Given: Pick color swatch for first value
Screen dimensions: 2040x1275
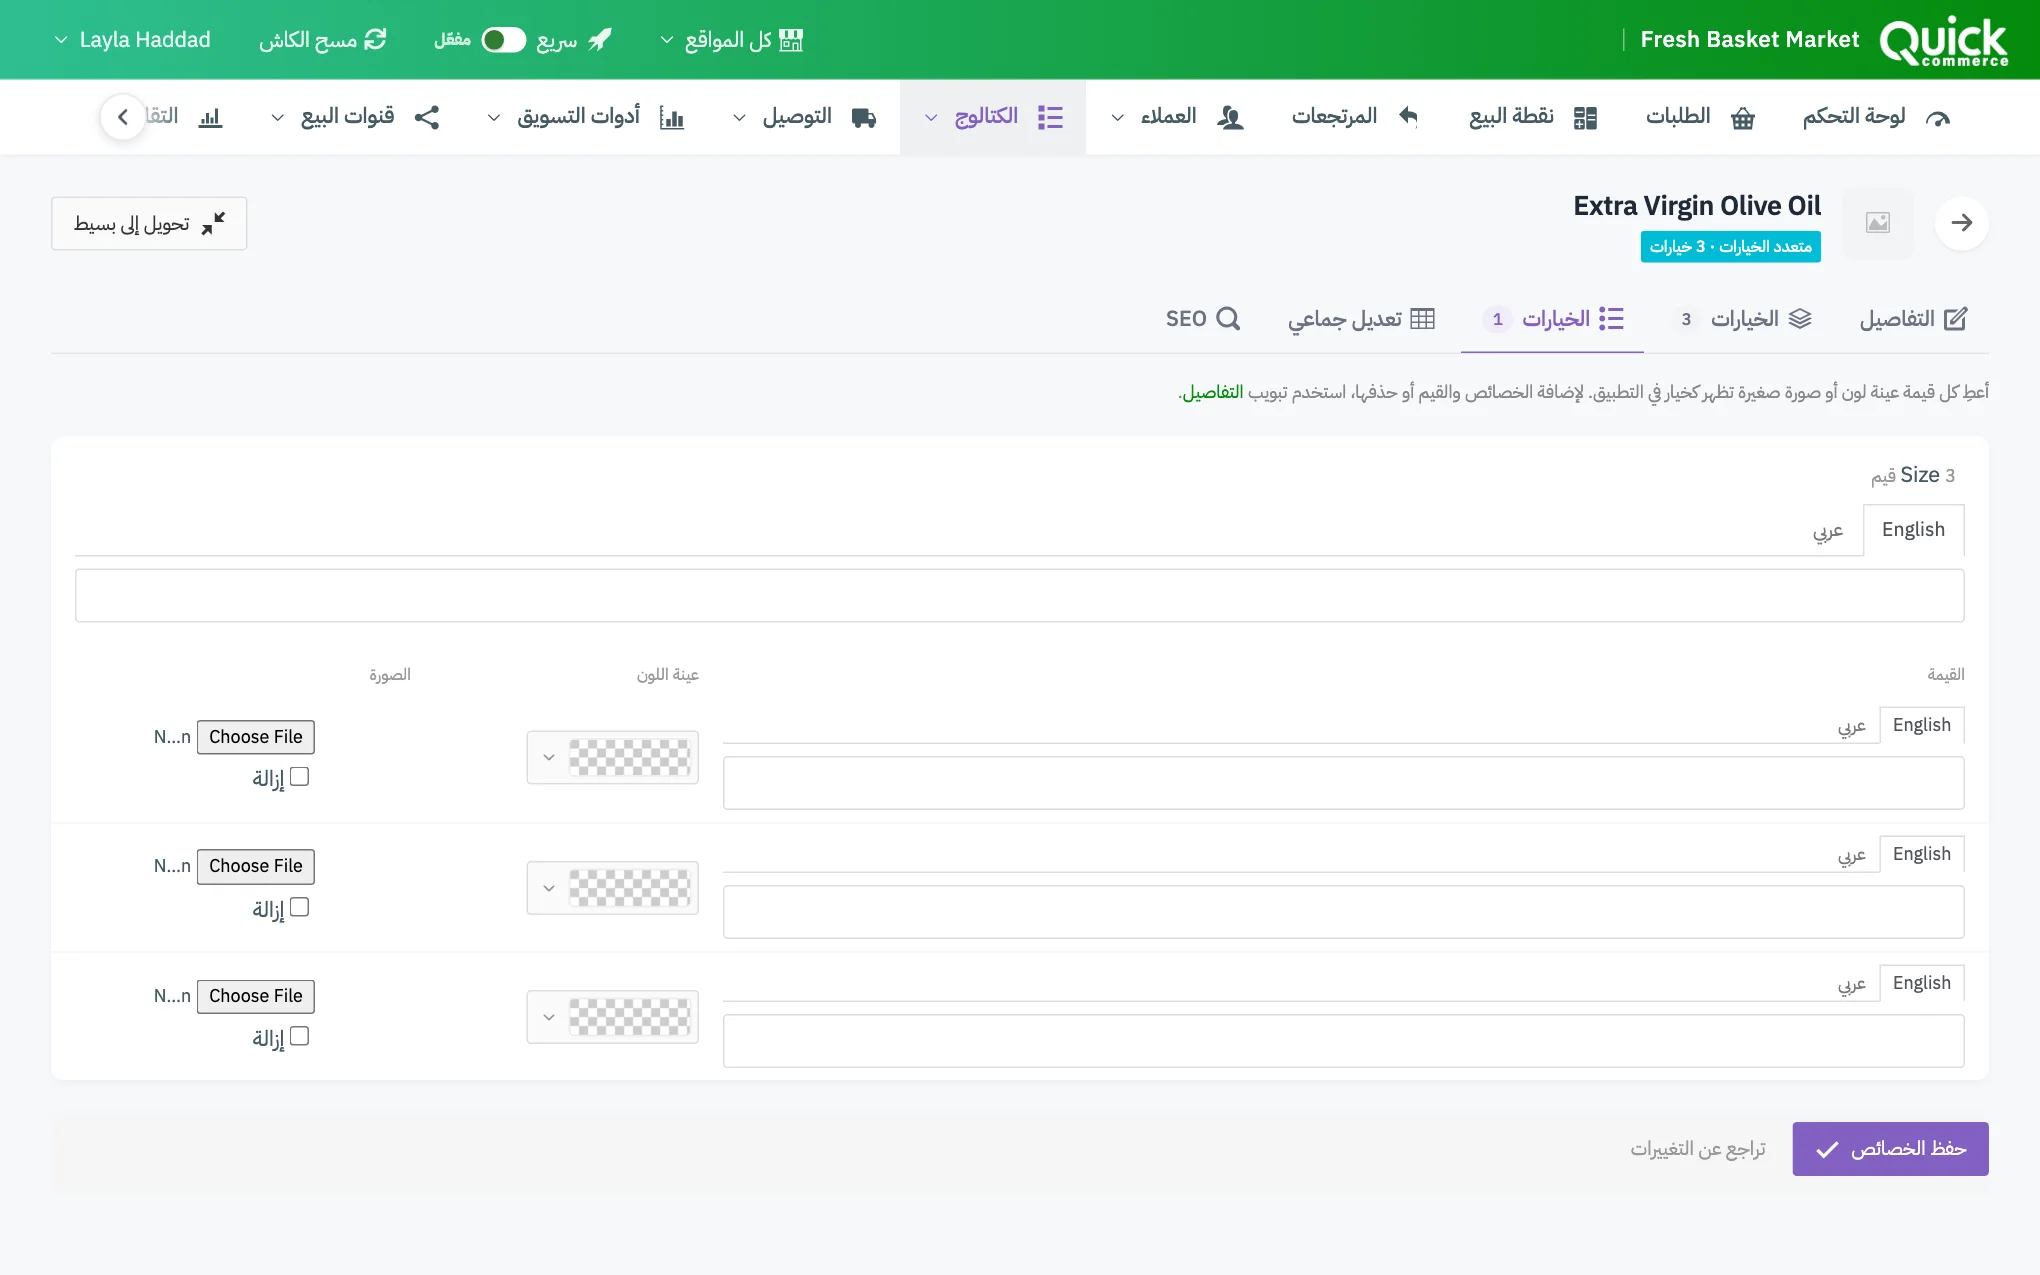Looking at the screenshot, I should (x=630, y=758).
